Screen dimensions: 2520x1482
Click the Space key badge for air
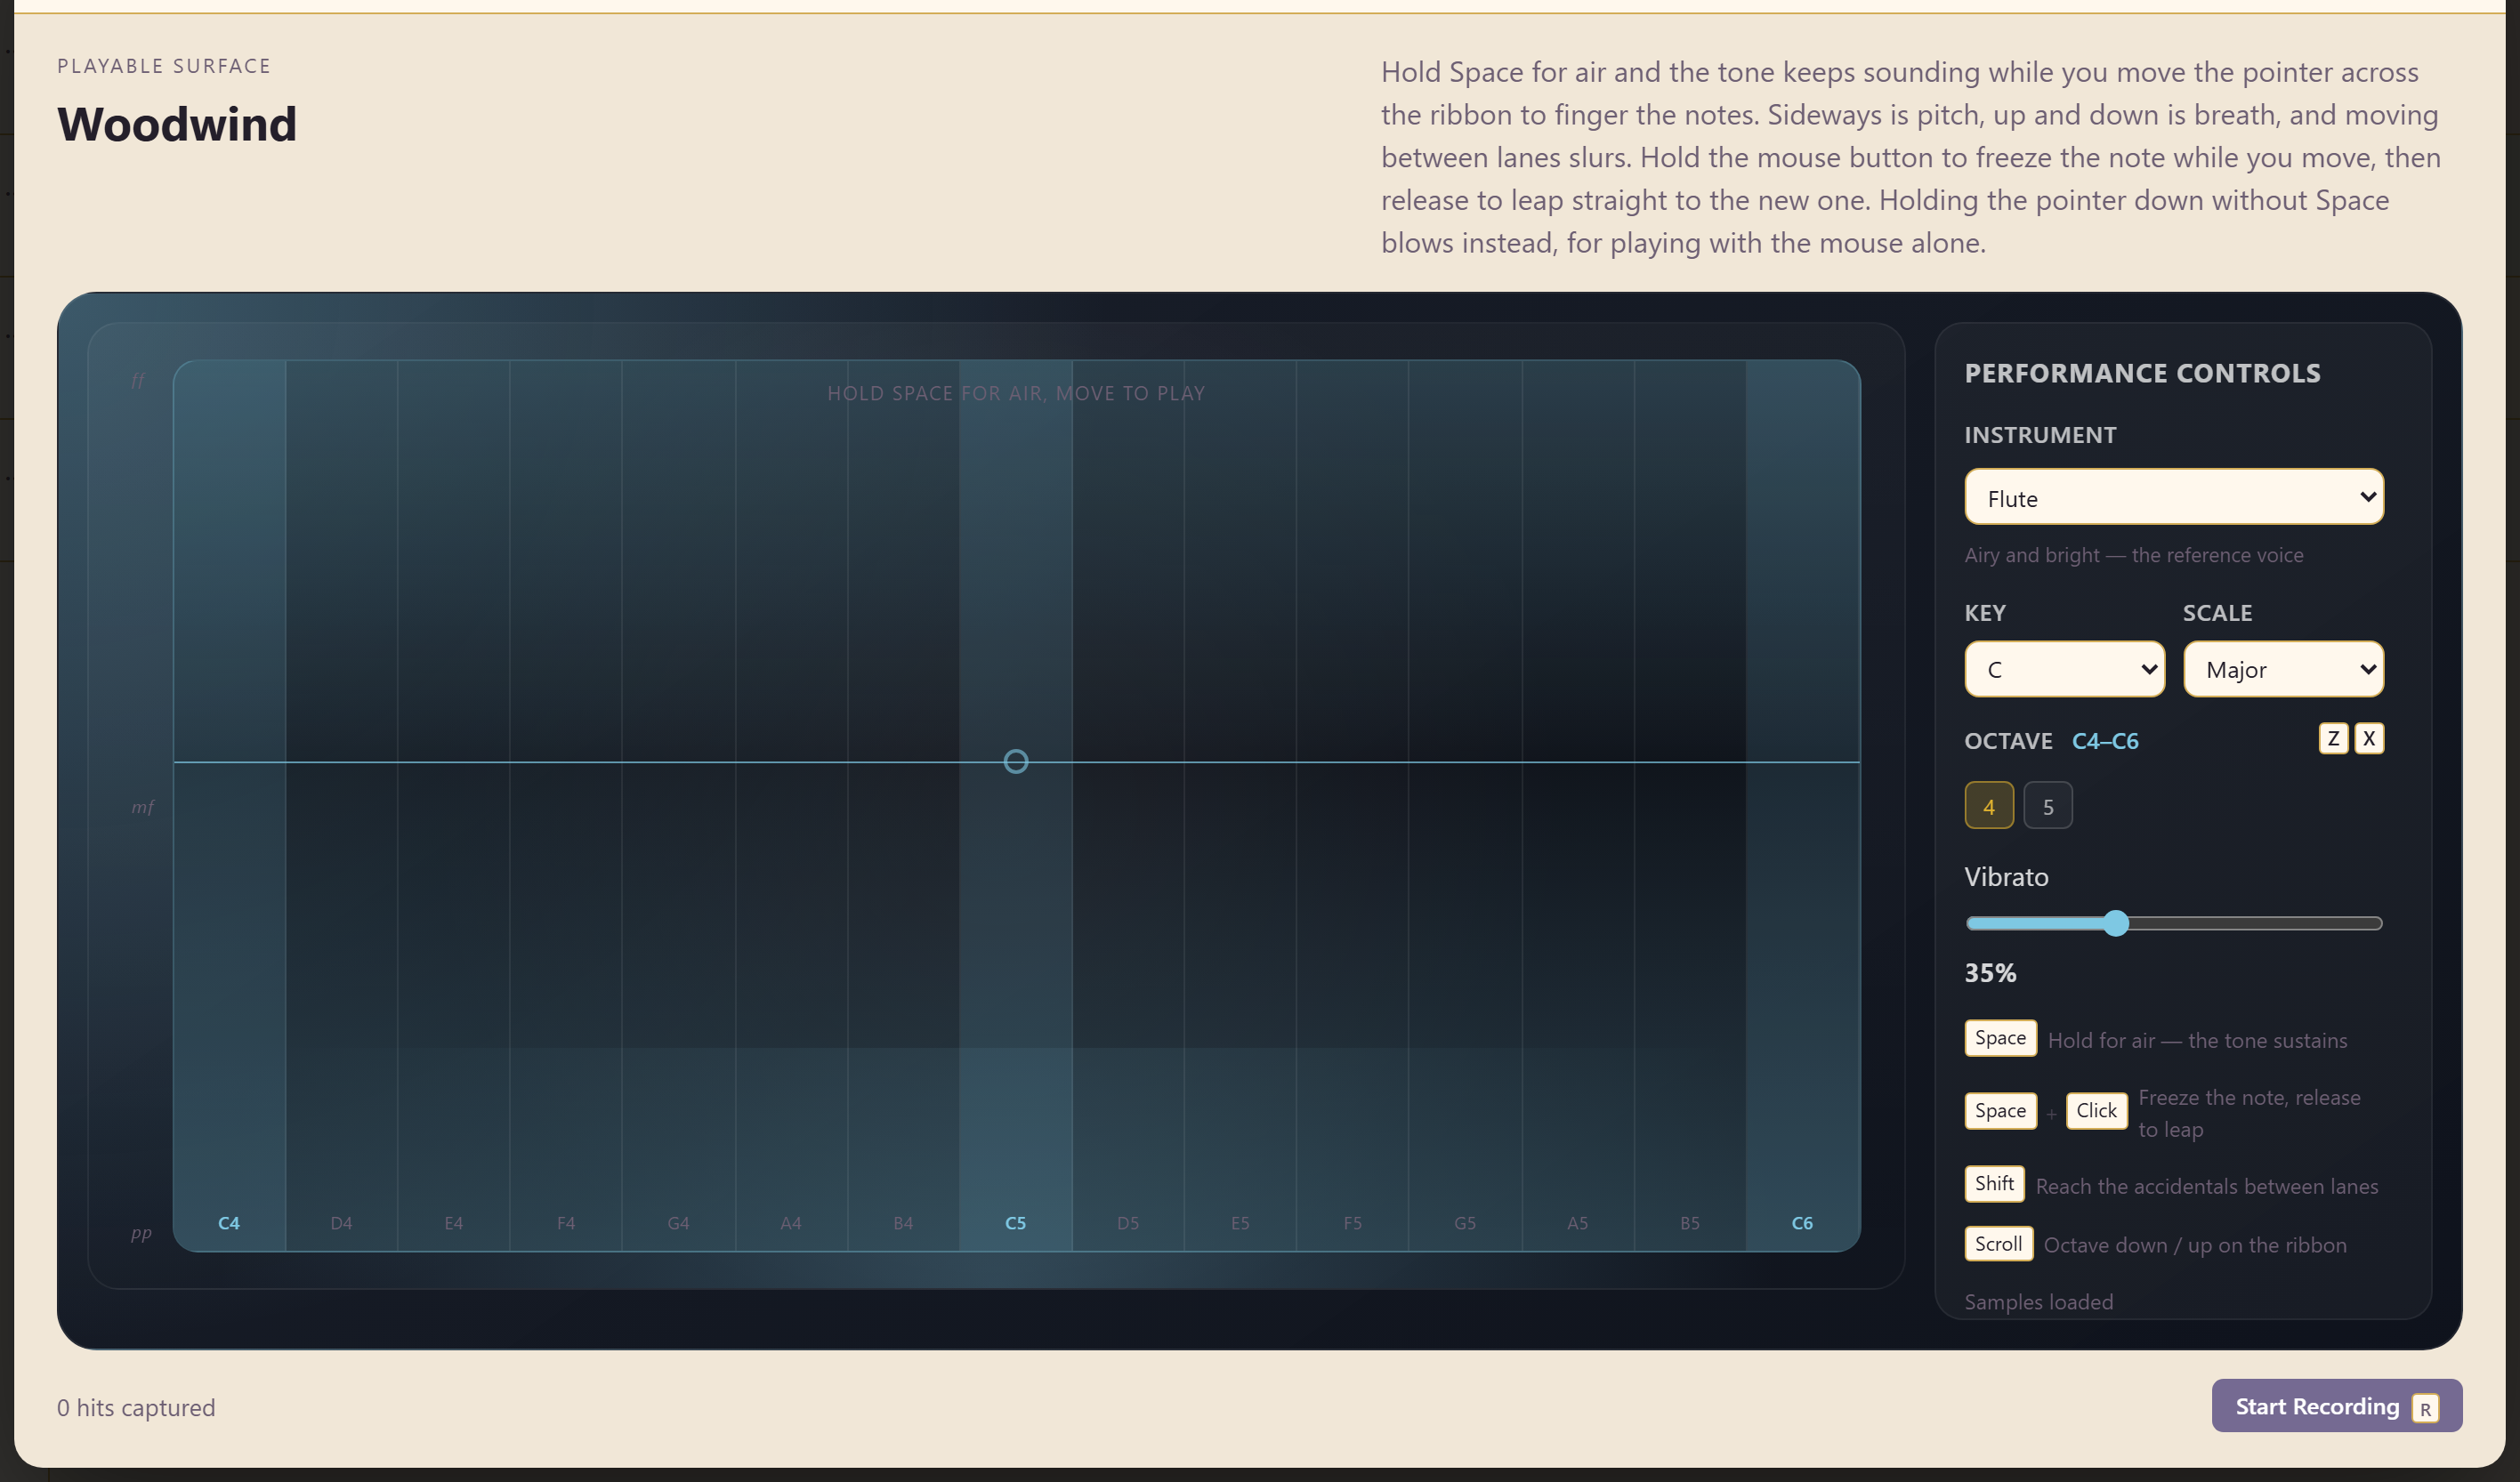point(2000,1038)
